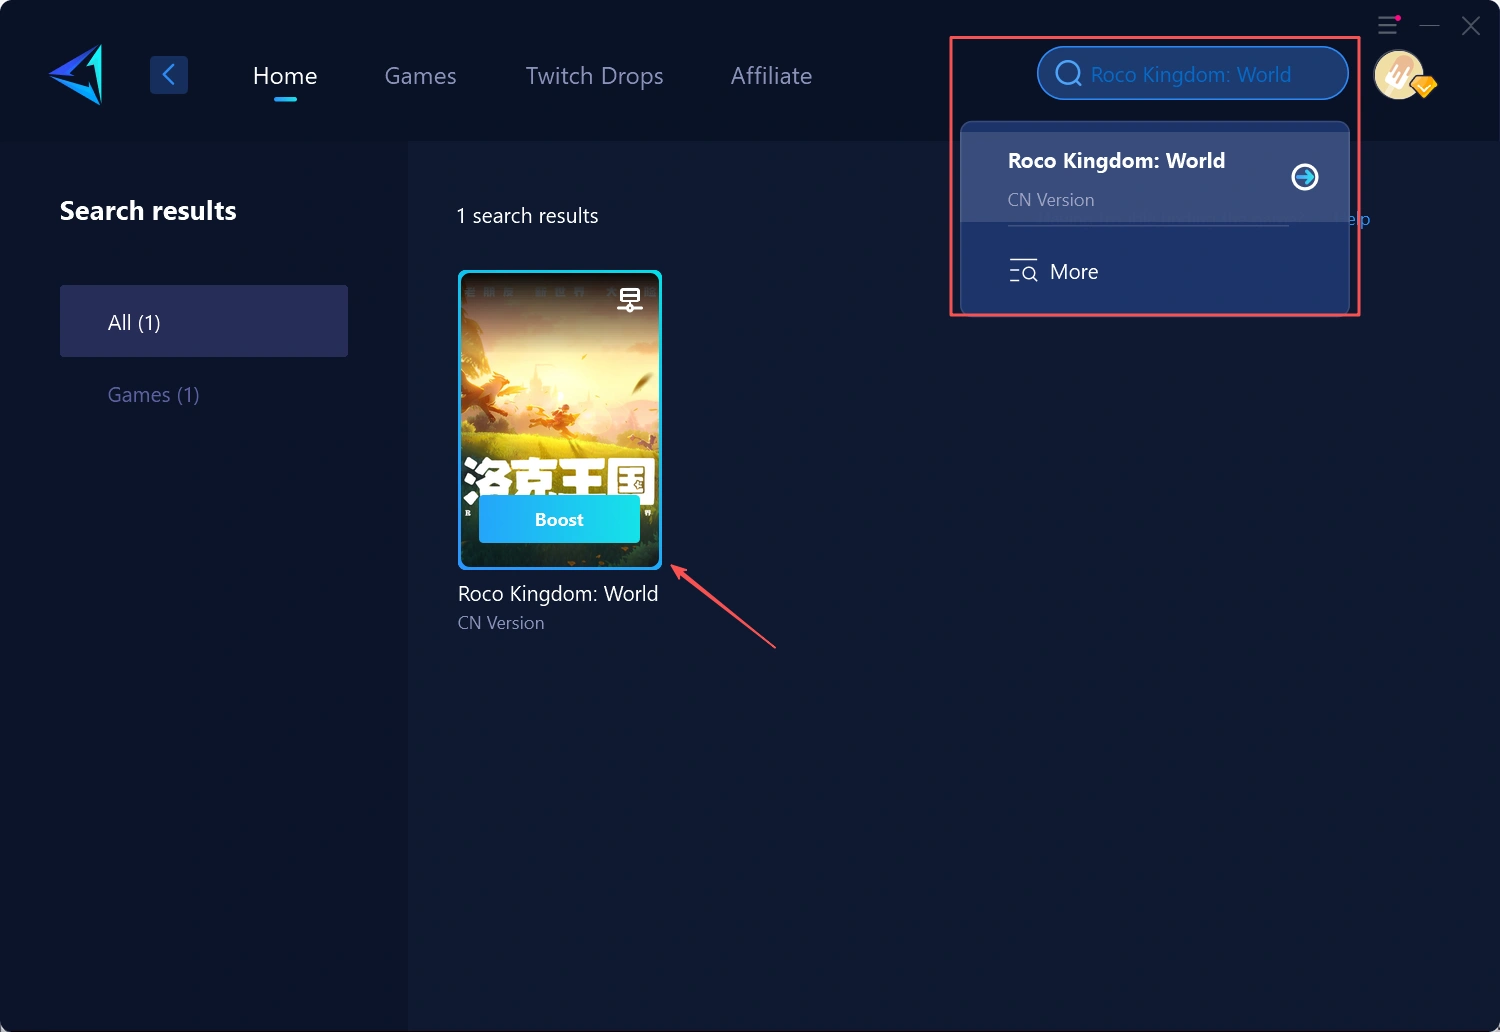Open the hamburger menu with notification dot

pos(1388,25)
